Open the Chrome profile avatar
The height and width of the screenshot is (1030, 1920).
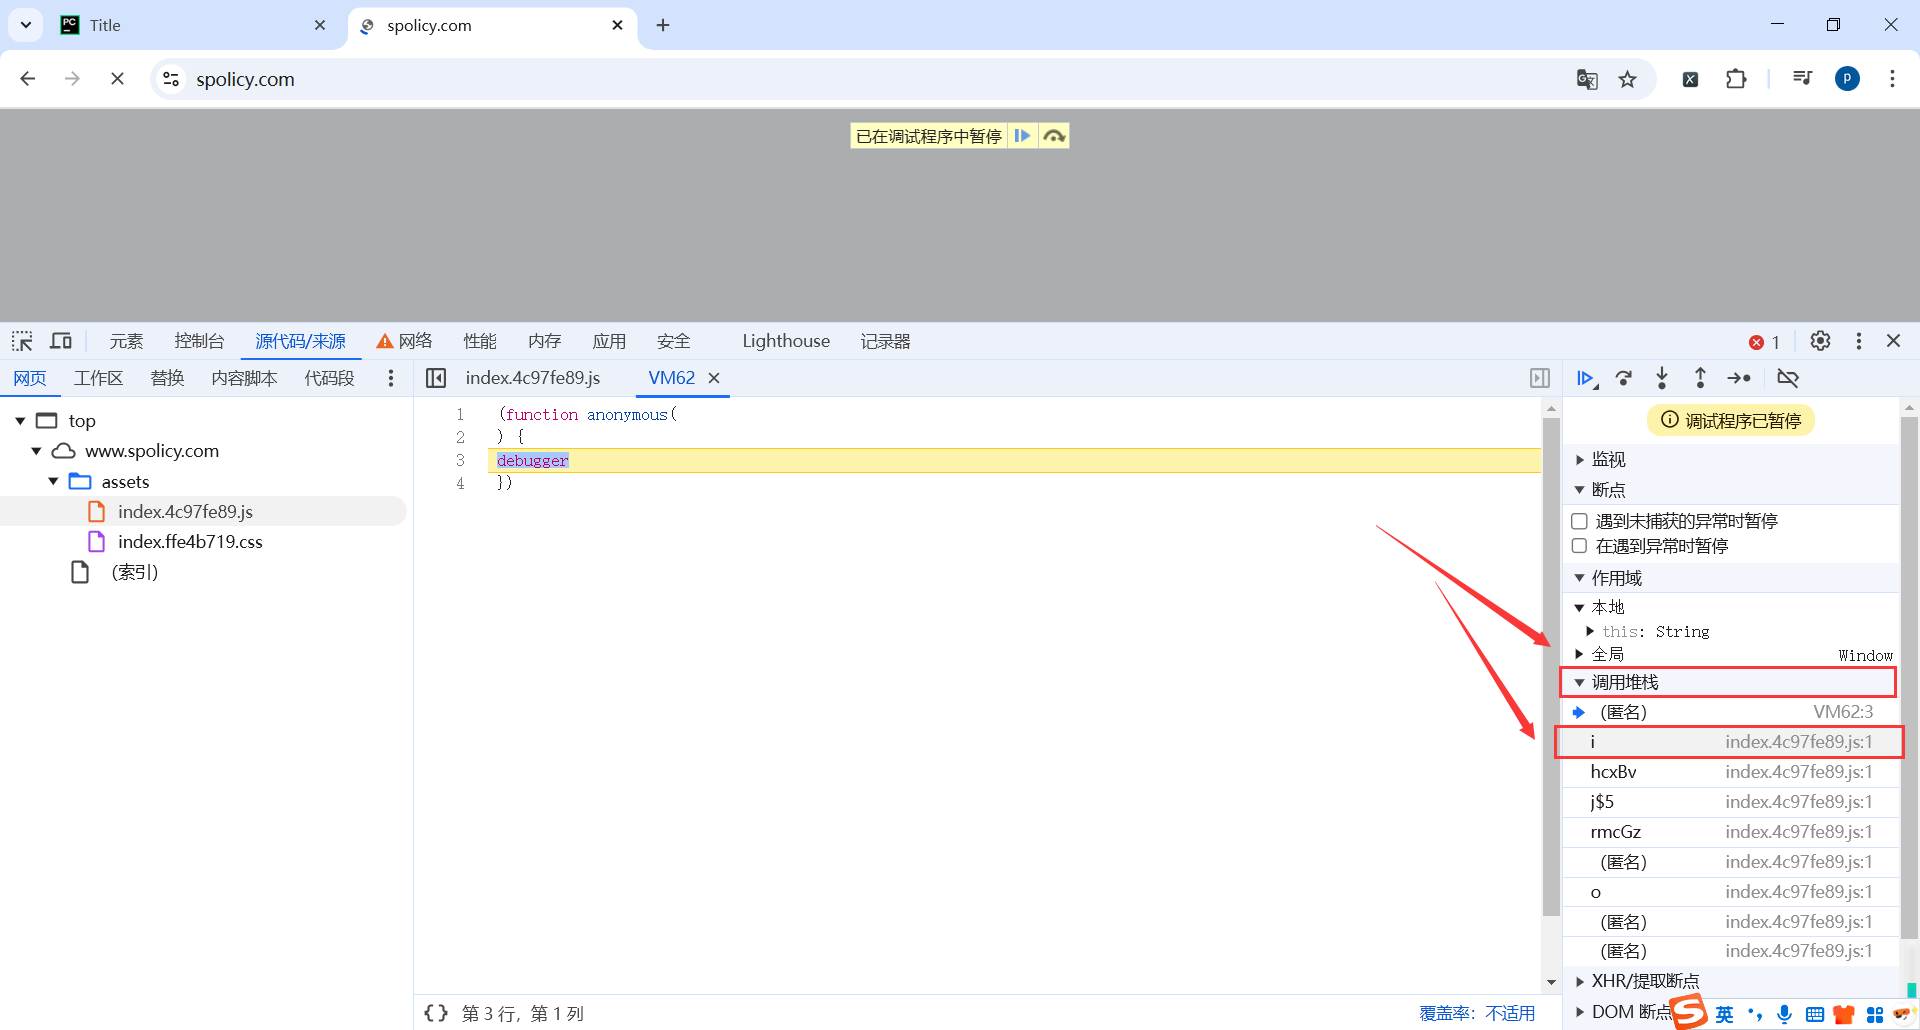tap(1847, 79)
